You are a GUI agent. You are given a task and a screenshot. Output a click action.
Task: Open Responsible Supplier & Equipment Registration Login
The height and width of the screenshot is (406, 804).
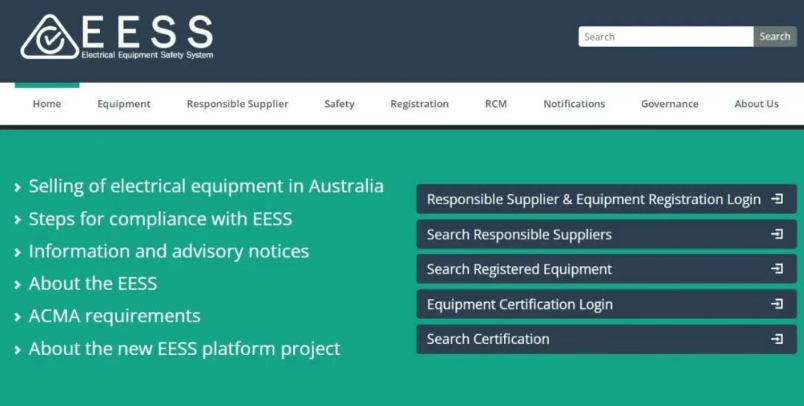(607, 199)
